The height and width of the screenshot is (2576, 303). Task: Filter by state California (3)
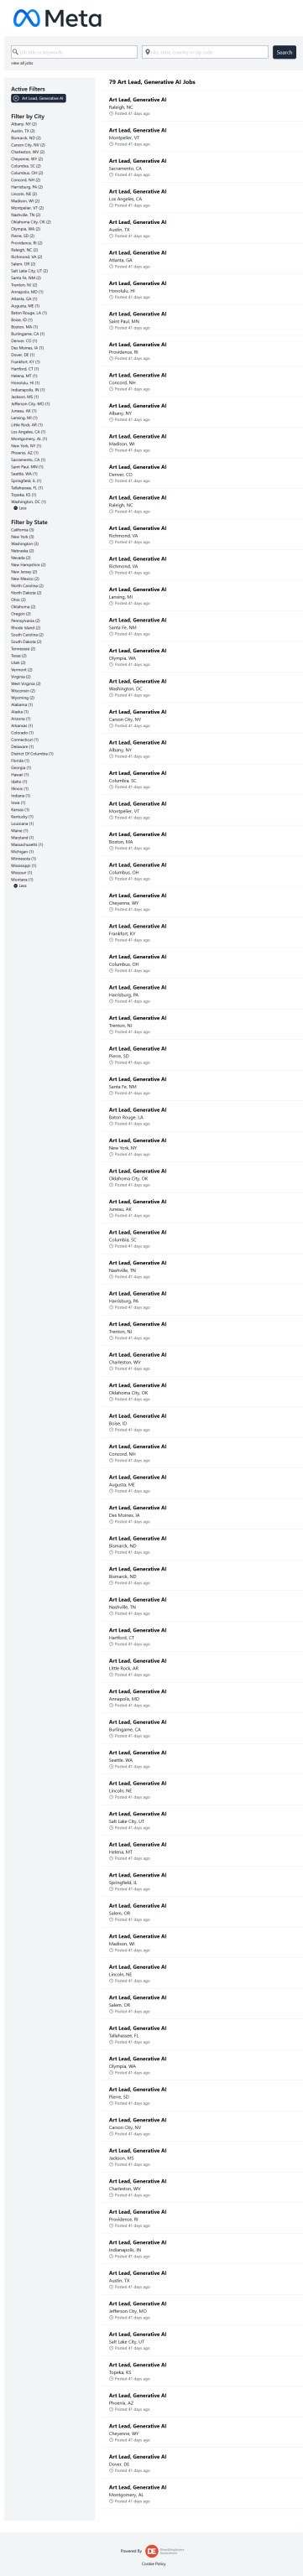tap(22, 530)
